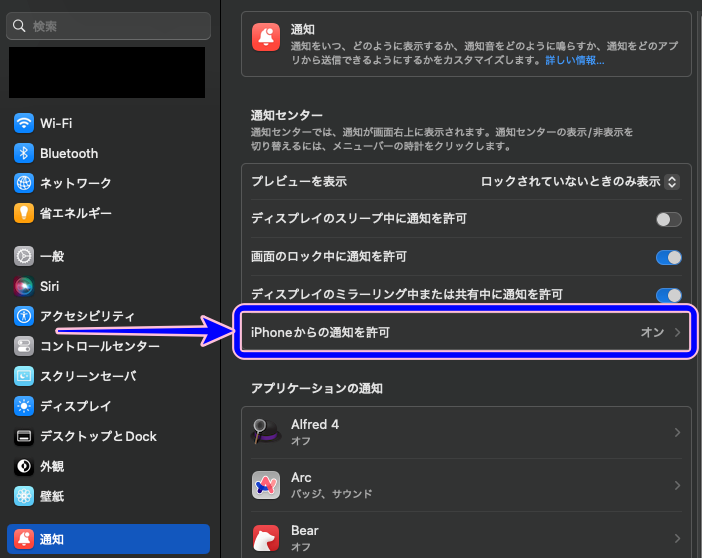Select 壁紙 in the sidebar

(108, 496)
